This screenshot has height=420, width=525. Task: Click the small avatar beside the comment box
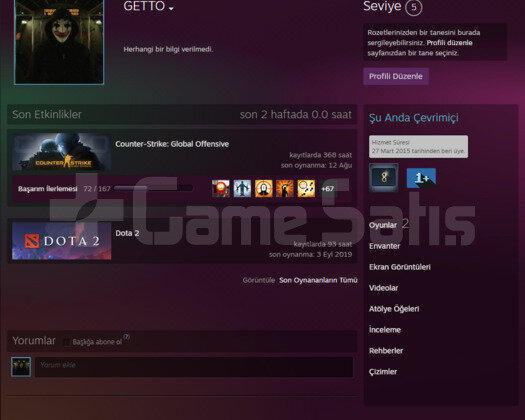(x=21, y=367)
